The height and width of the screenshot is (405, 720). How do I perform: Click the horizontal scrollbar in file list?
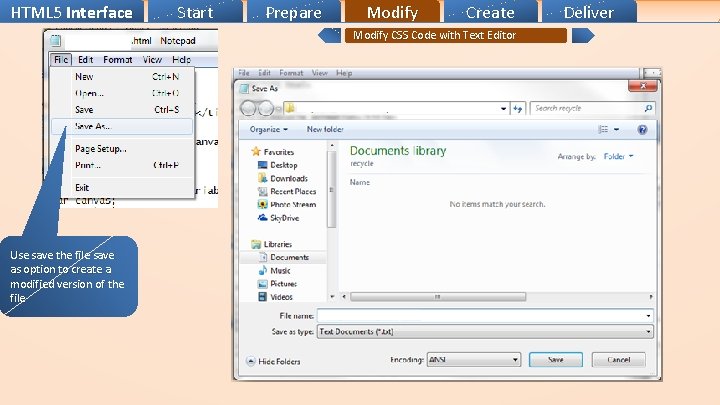tap(438, 297)
